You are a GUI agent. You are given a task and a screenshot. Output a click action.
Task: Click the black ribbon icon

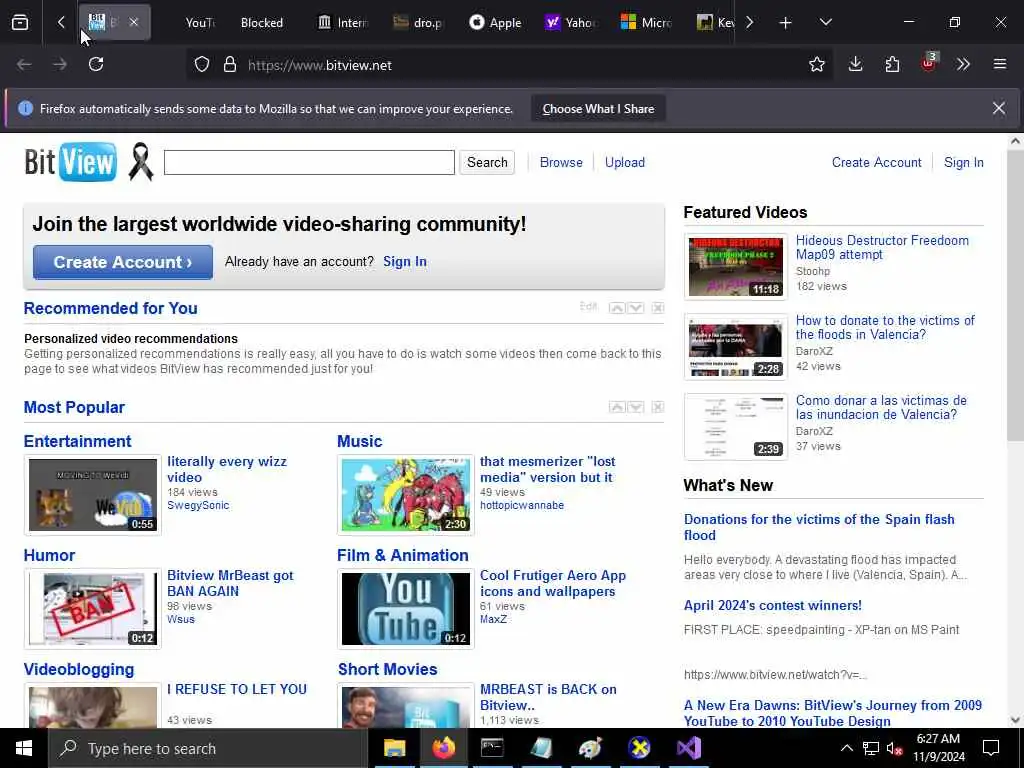click(140, 162)
